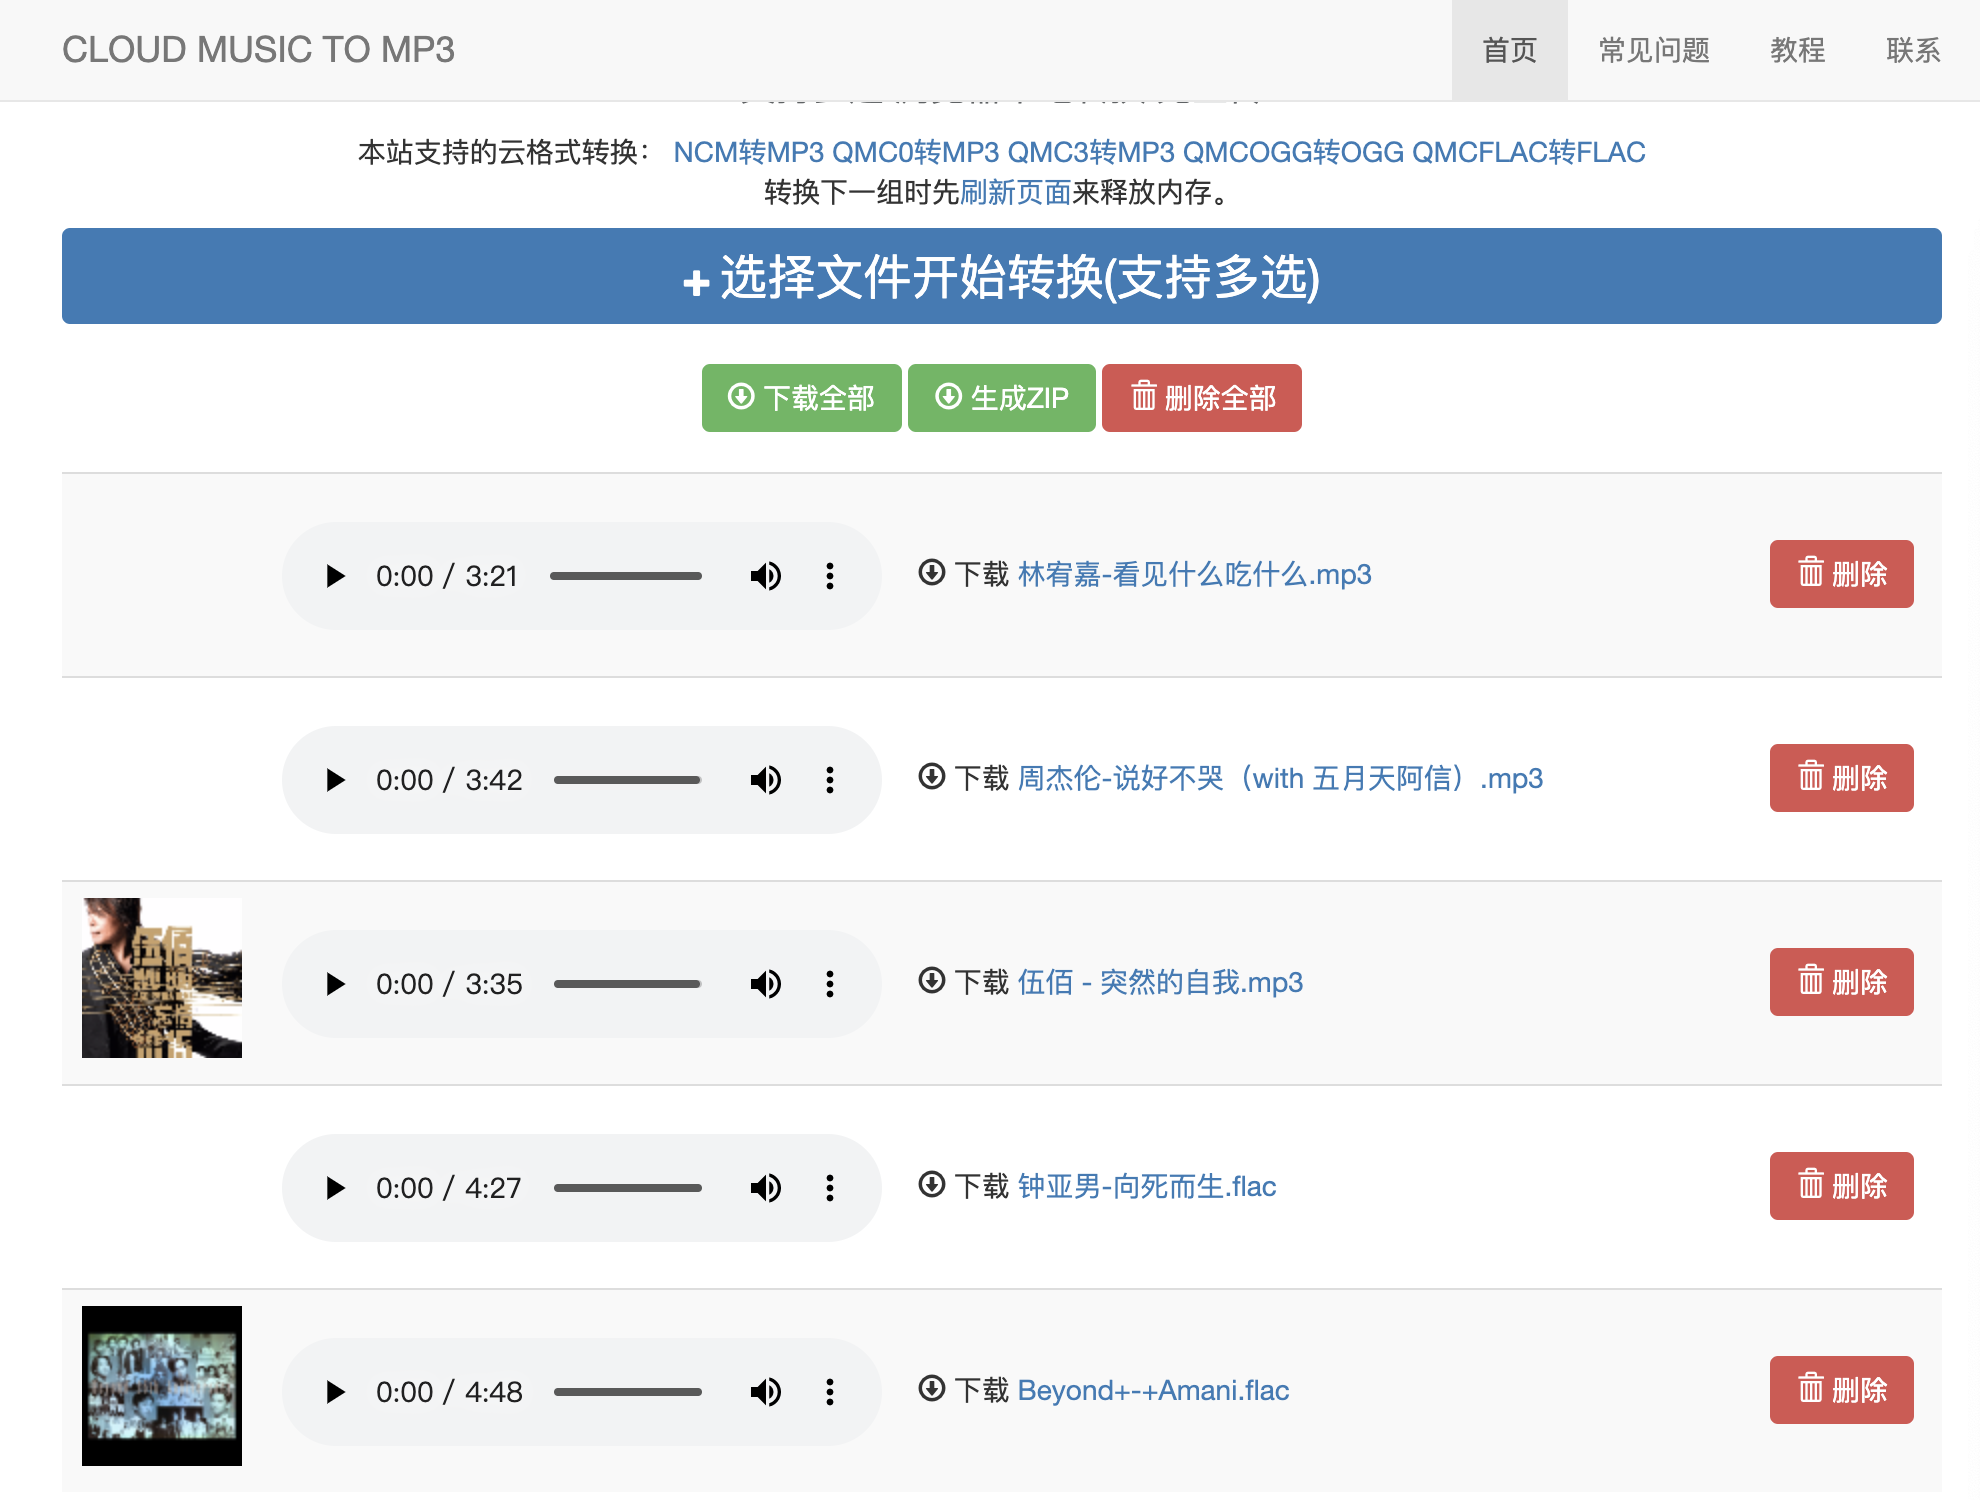Viewport: 1980px width, 1500px height.
Task: Click the 伍佰 album cover thumbnail
Action: pyautogui.click(x=162, y=977)
